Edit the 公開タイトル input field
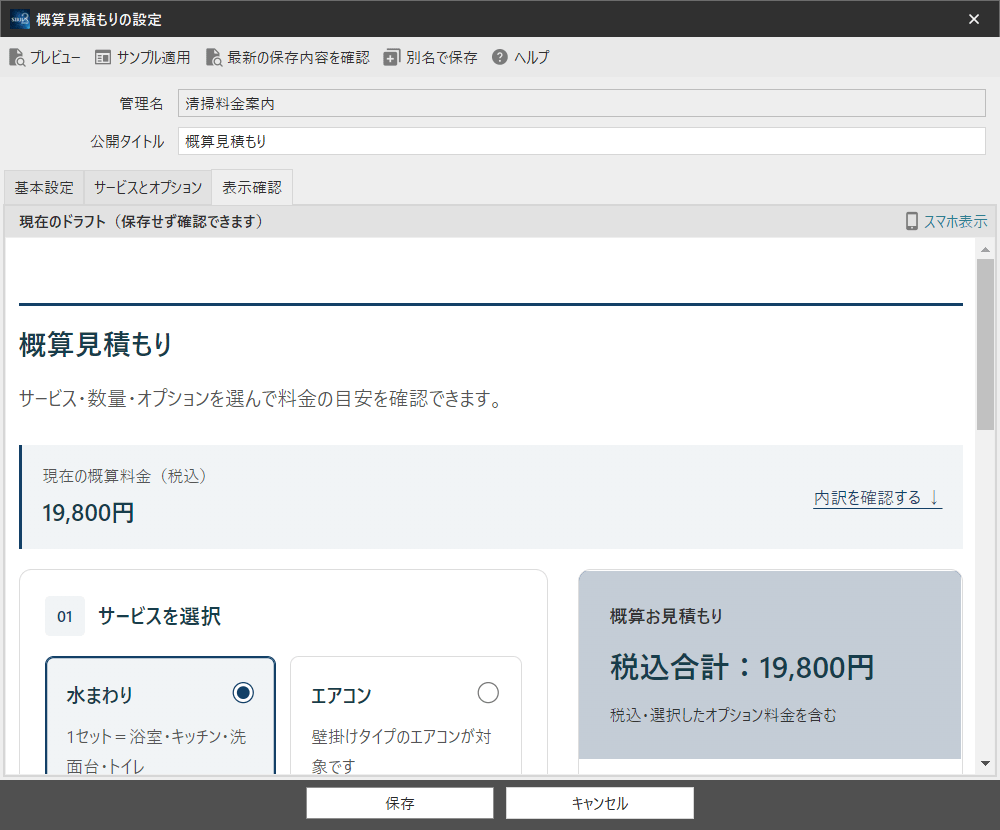 tap(582, 141)
